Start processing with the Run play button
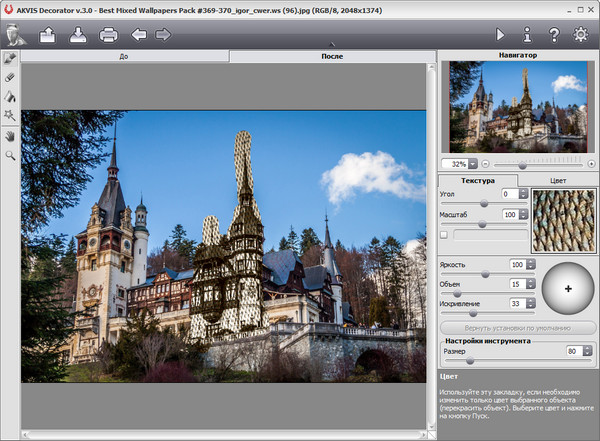The width and height of the screenshot is (600, 441). coord(501,35)
